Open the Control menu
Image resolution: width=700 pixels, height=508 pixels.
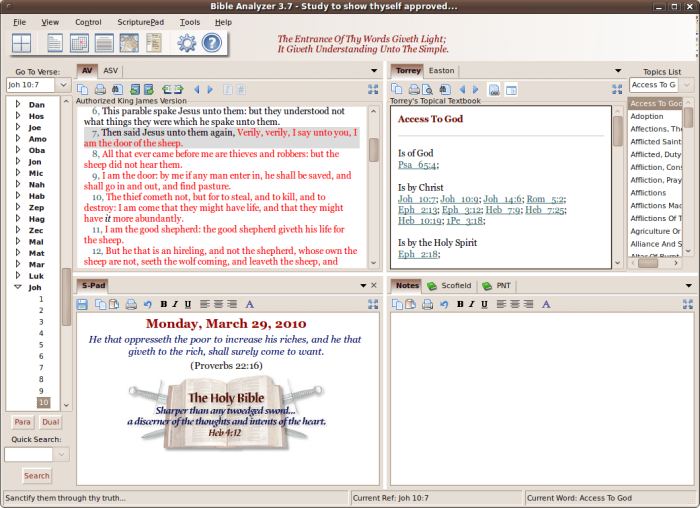tap(88, 22)
